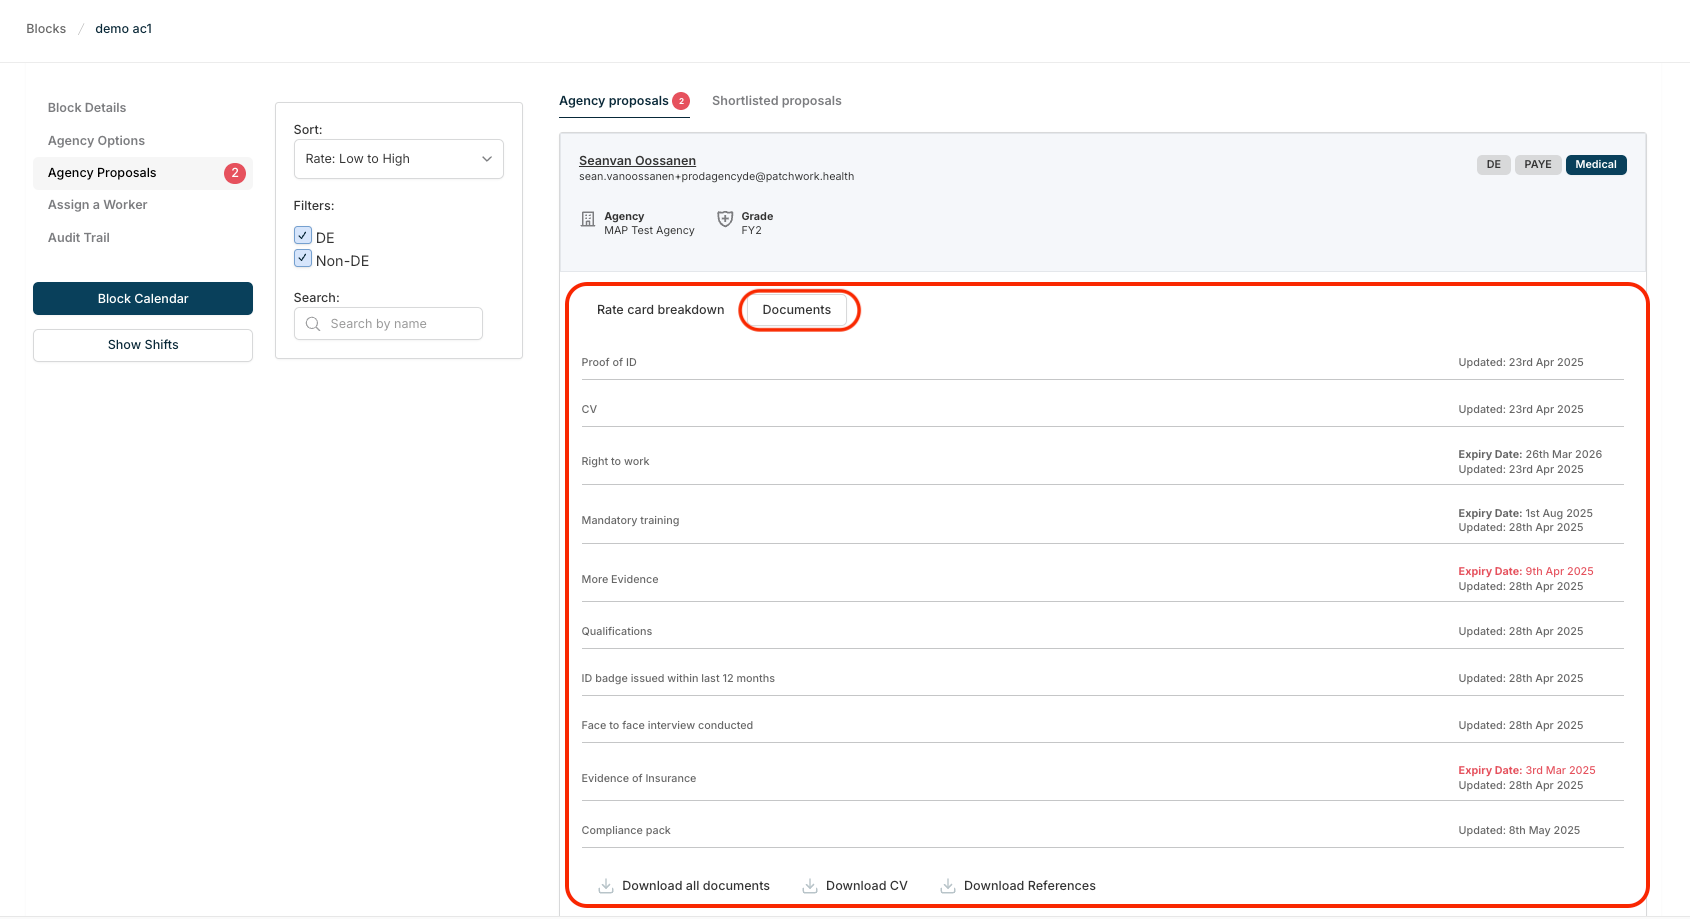The width and height of the screenshot is (1690, 919).
Task: Open Seanvan Oossanen profile link
Action: click(x=637, y=161)
